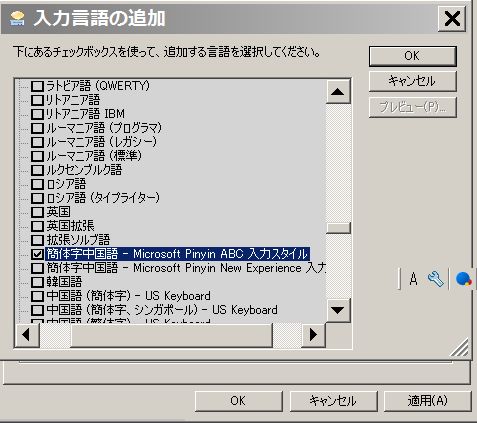Click キャンセル below the top OK button
Viewport: 477px width, 423px height.
coord(412,81)
